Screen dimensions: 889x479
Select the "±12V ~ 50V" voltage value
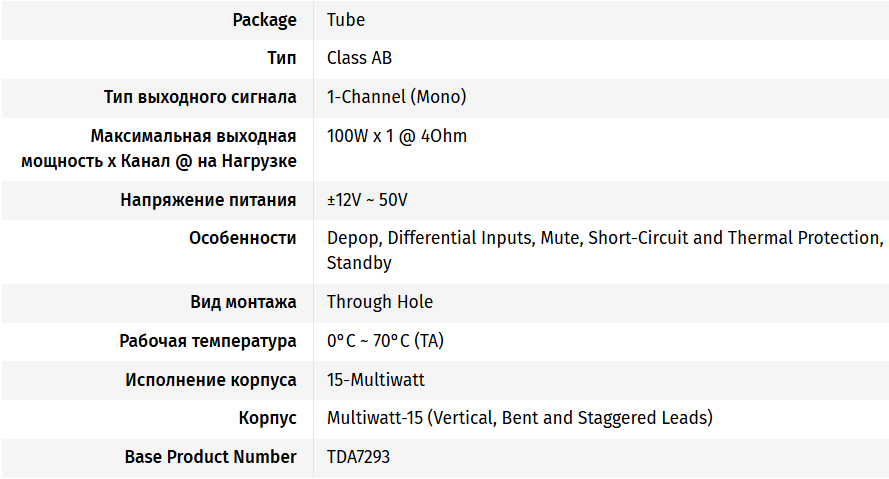pos(367,200)
